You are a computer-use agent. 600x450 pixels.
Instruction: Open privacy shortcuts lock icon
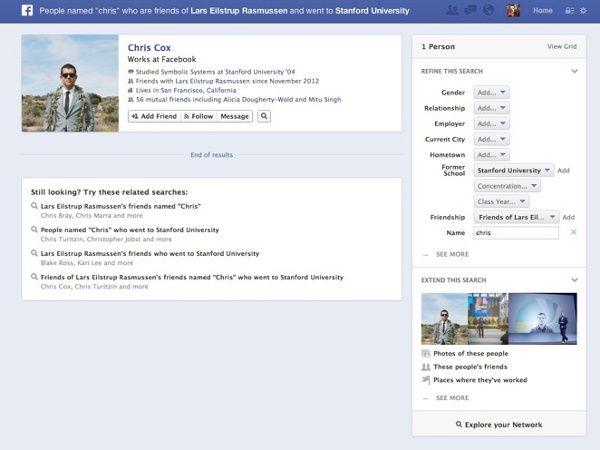point(567,11)
